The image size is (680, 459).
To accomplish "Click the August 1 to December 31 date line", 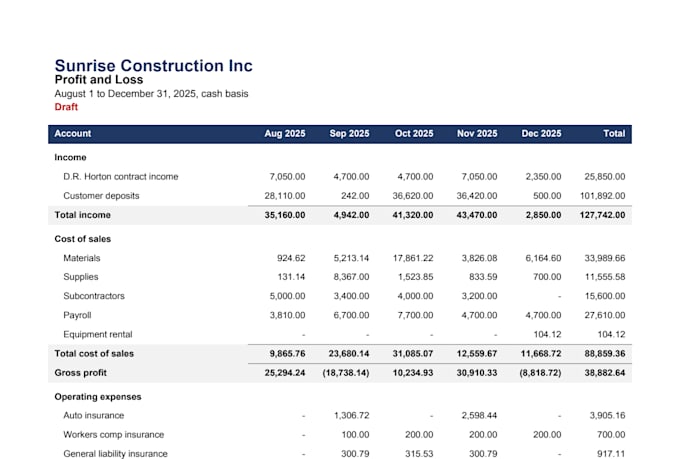I will click(151, 94).
